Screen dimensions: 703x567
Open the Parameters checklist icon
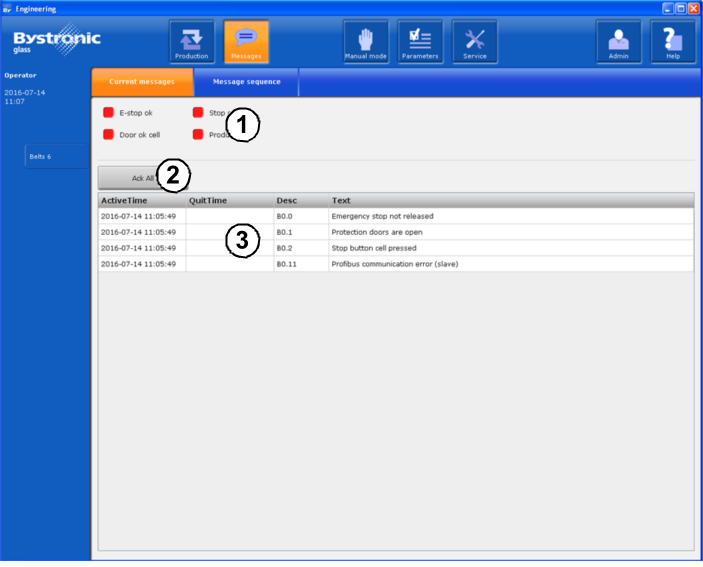(x=420, y=42)
